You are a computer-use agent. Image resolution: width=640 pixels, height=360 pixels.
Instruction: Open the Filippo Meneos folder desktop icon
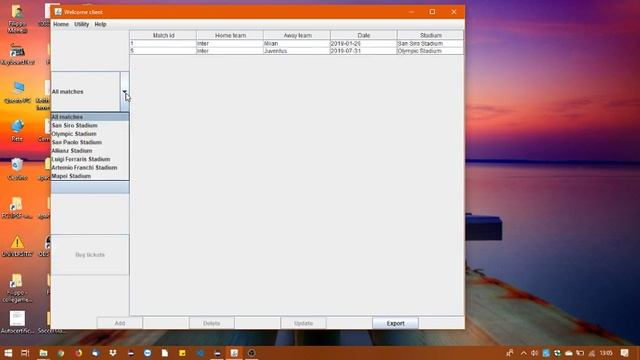(17, 19)
